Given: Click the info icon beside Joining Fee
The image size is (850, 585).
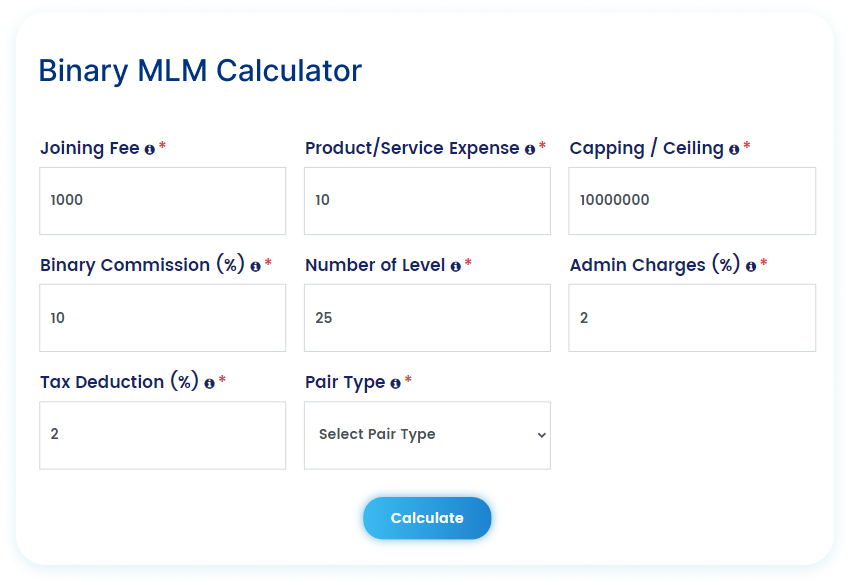Looking at the screenshot, I should coord(150,150).
